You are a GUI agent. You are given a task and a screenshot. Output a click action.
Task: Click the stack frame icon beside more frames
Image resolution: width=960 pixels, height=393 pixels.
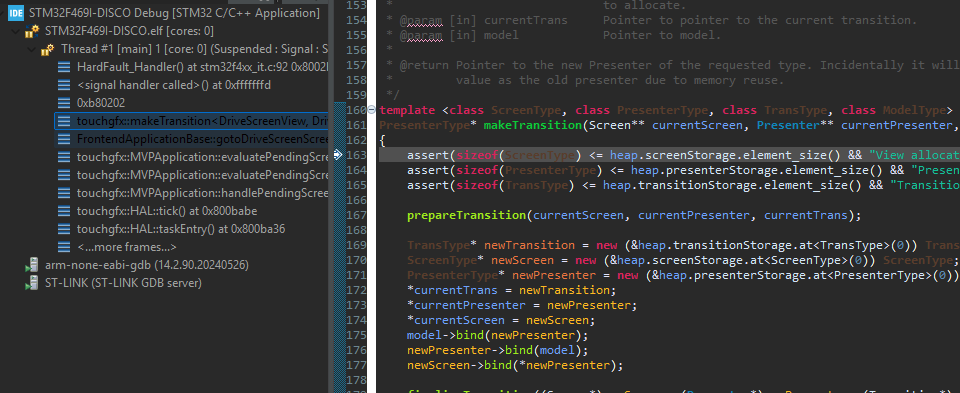[64, 247]
